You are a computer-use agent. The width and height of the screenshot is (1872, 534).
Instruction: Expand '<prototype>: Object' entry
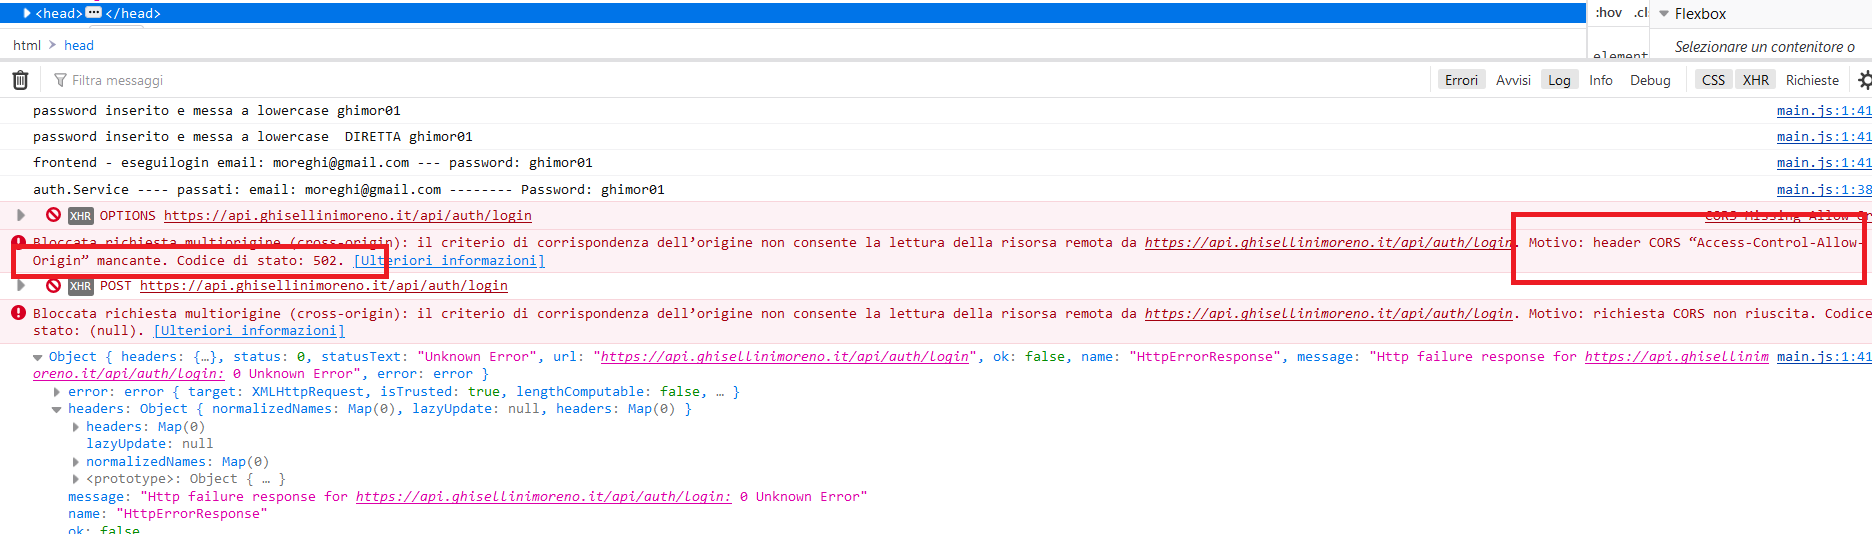tap(75, 479)
